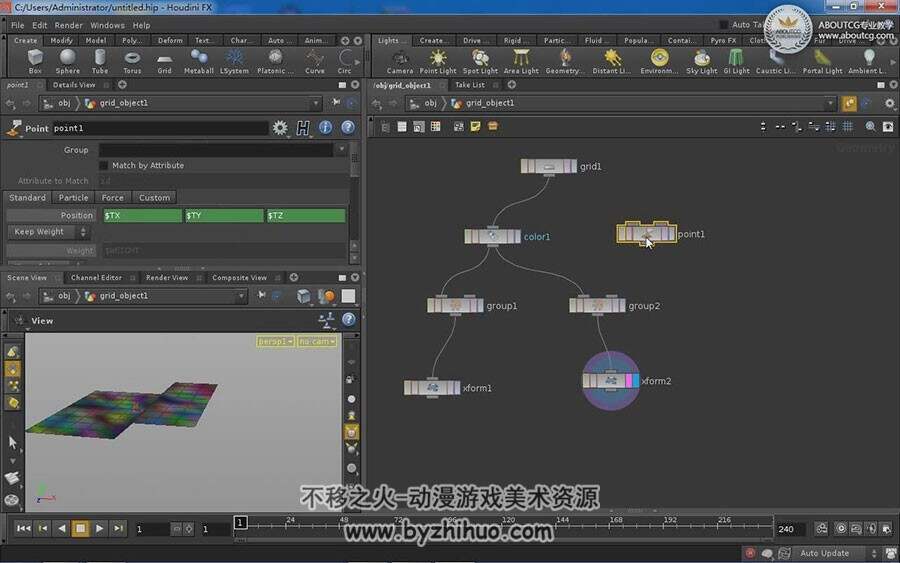Add an Area Light
The image size is (900, 563).
521,61
